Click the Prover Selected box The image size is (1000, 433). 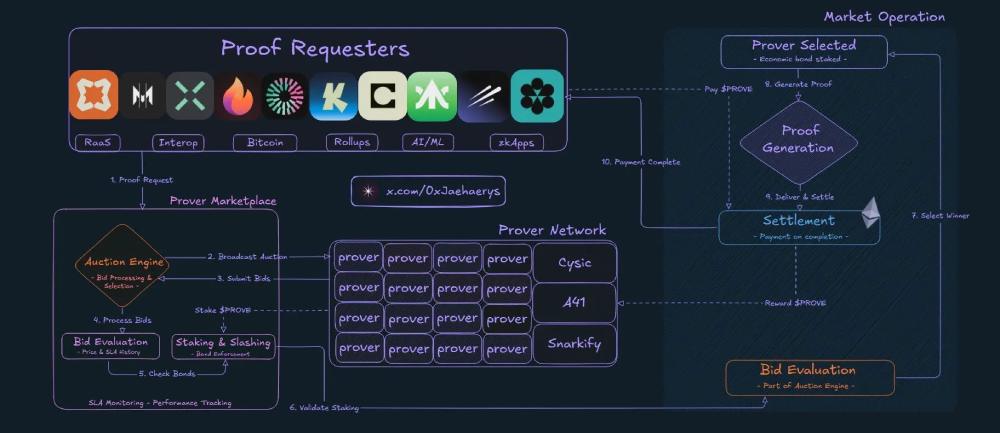tap(804, 52)
